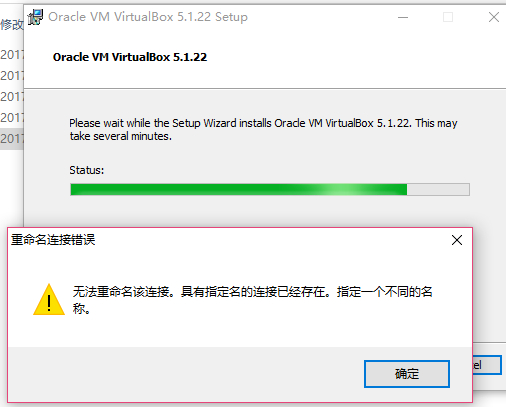Select the highlighted 2017 row in background list

(x=12, y=138)
